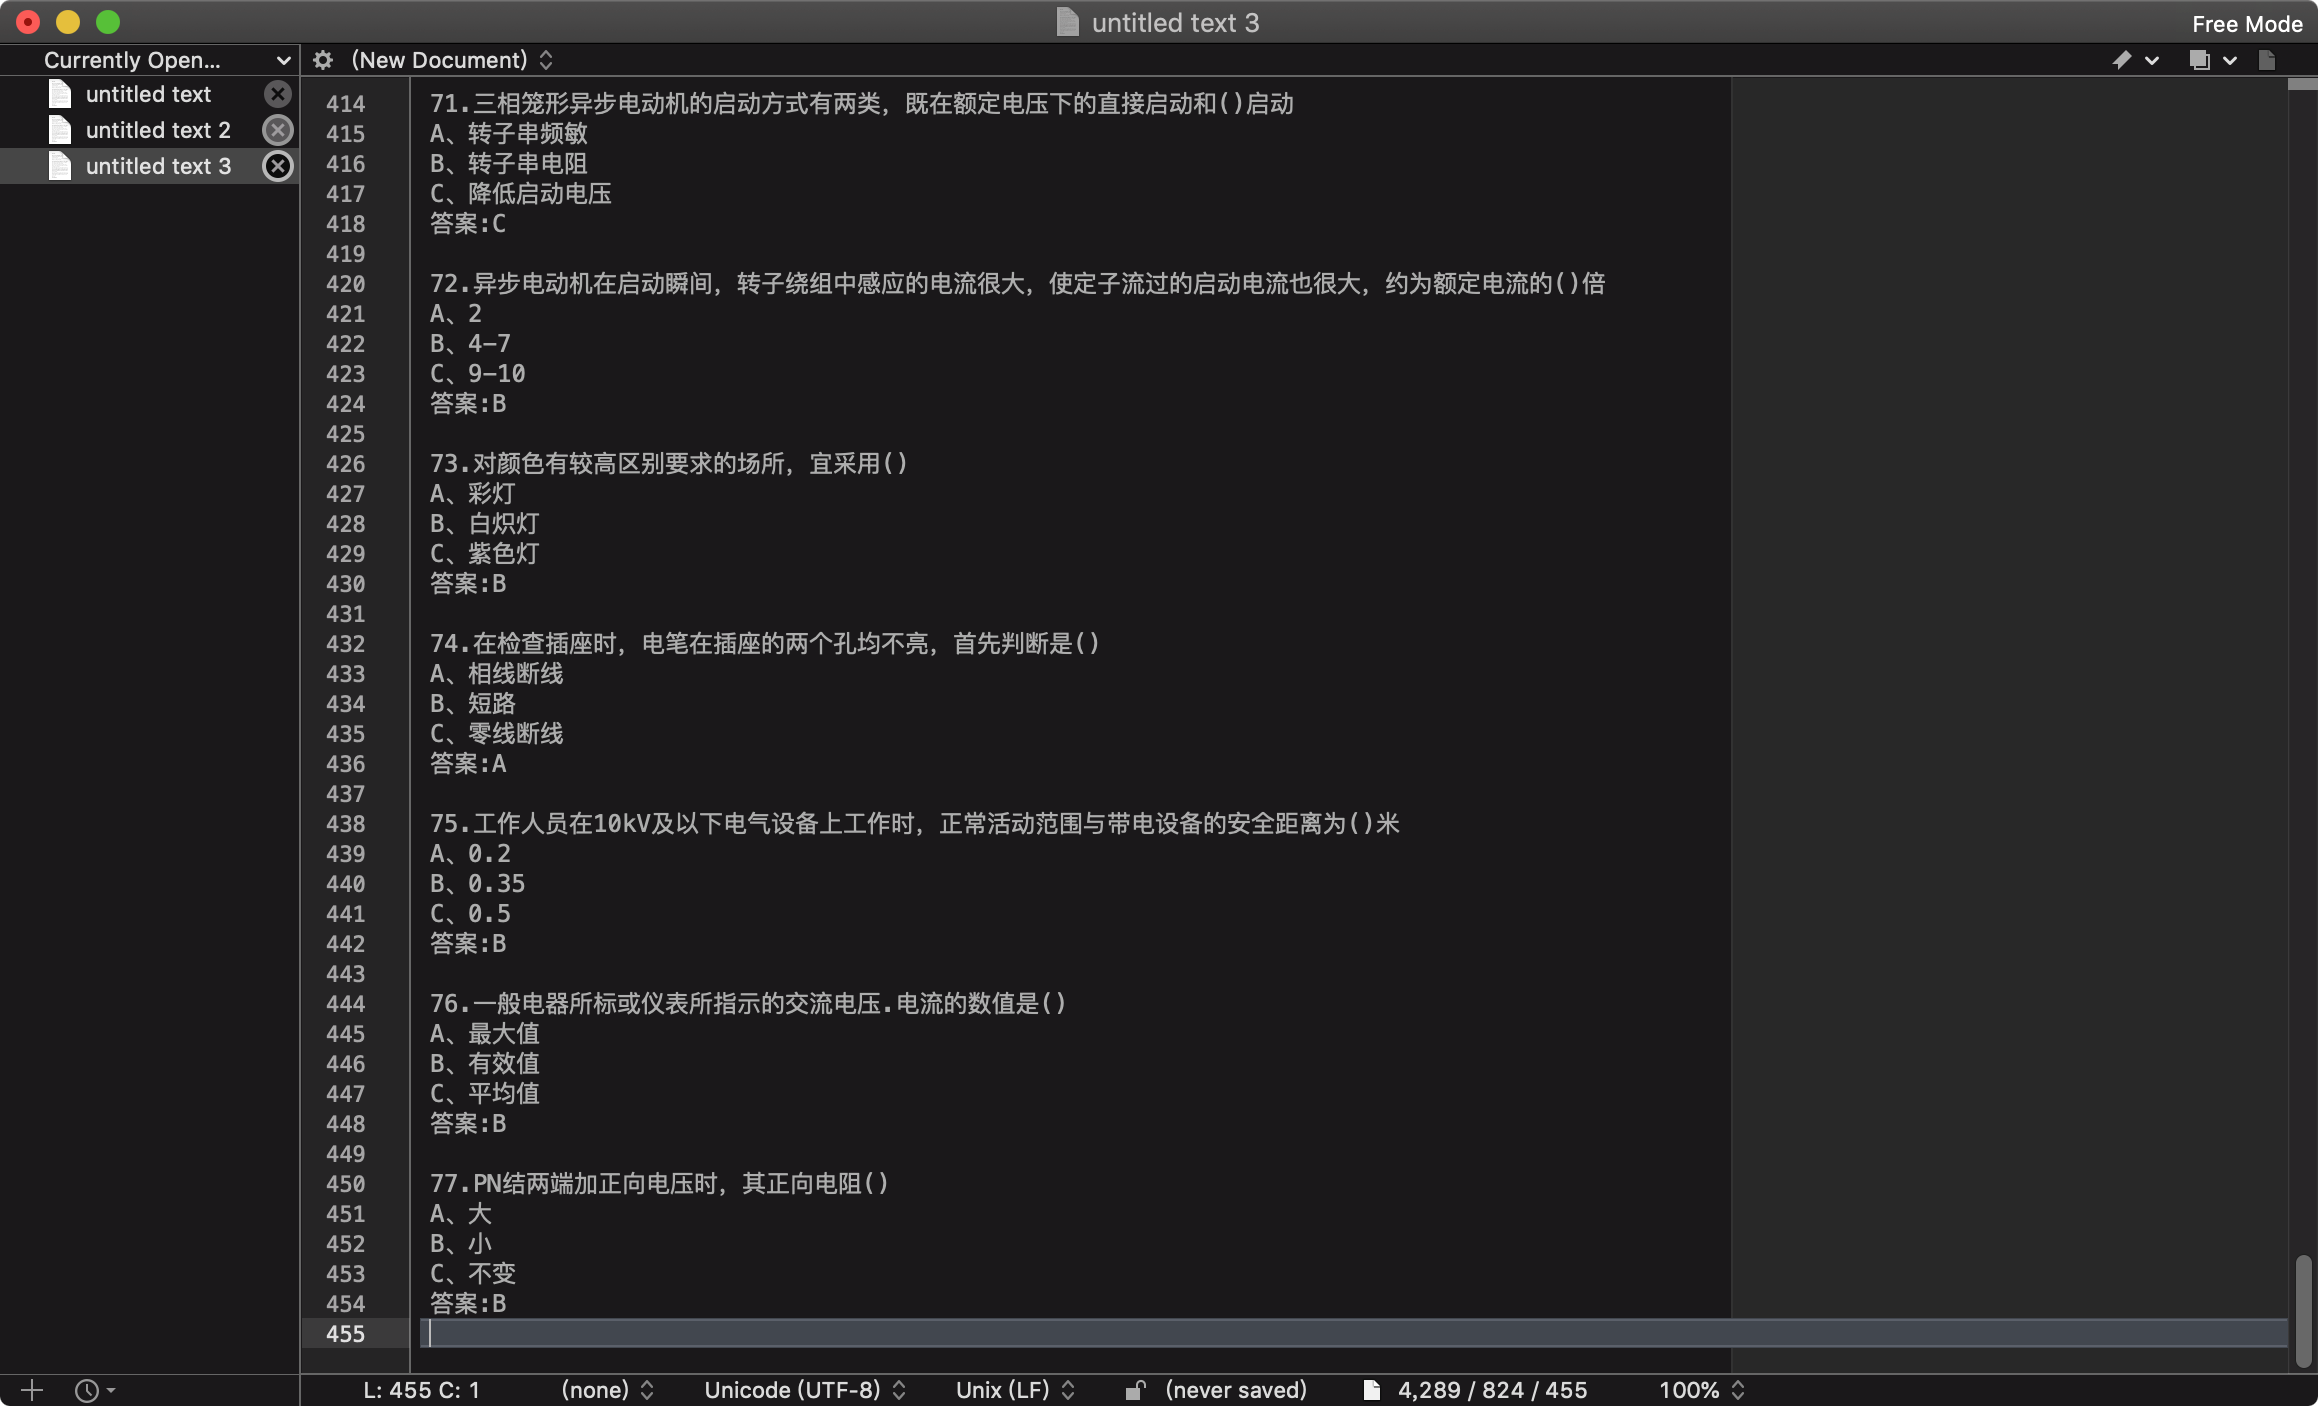
Task: Click the split view icon in navigation bar
Action: (x=2199, y=60)
